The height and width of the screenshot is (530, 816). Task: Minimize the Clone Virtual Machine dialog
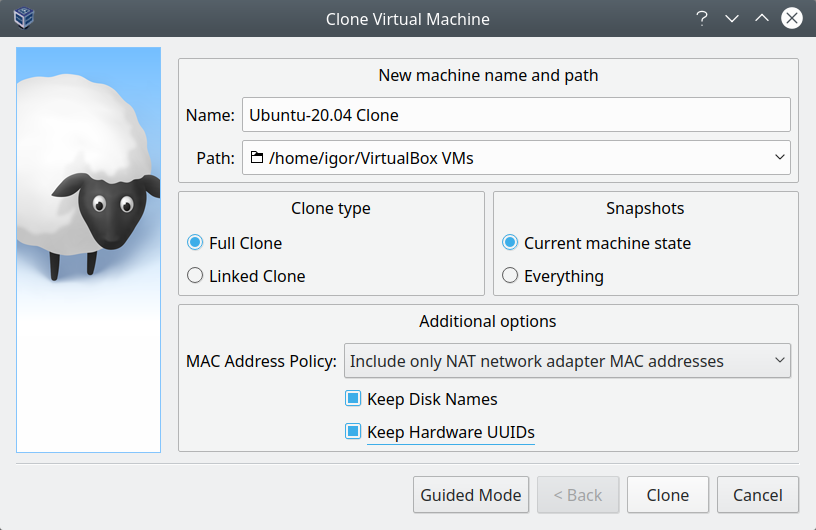[732, 18]
